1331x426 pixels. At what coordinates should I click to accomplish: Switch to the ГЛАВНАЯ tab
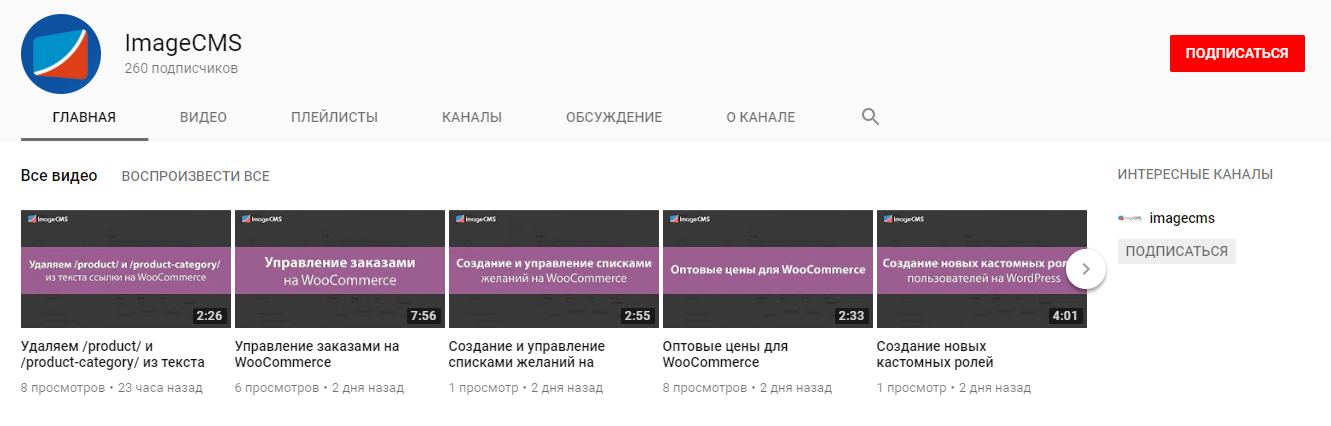[84, 117]
